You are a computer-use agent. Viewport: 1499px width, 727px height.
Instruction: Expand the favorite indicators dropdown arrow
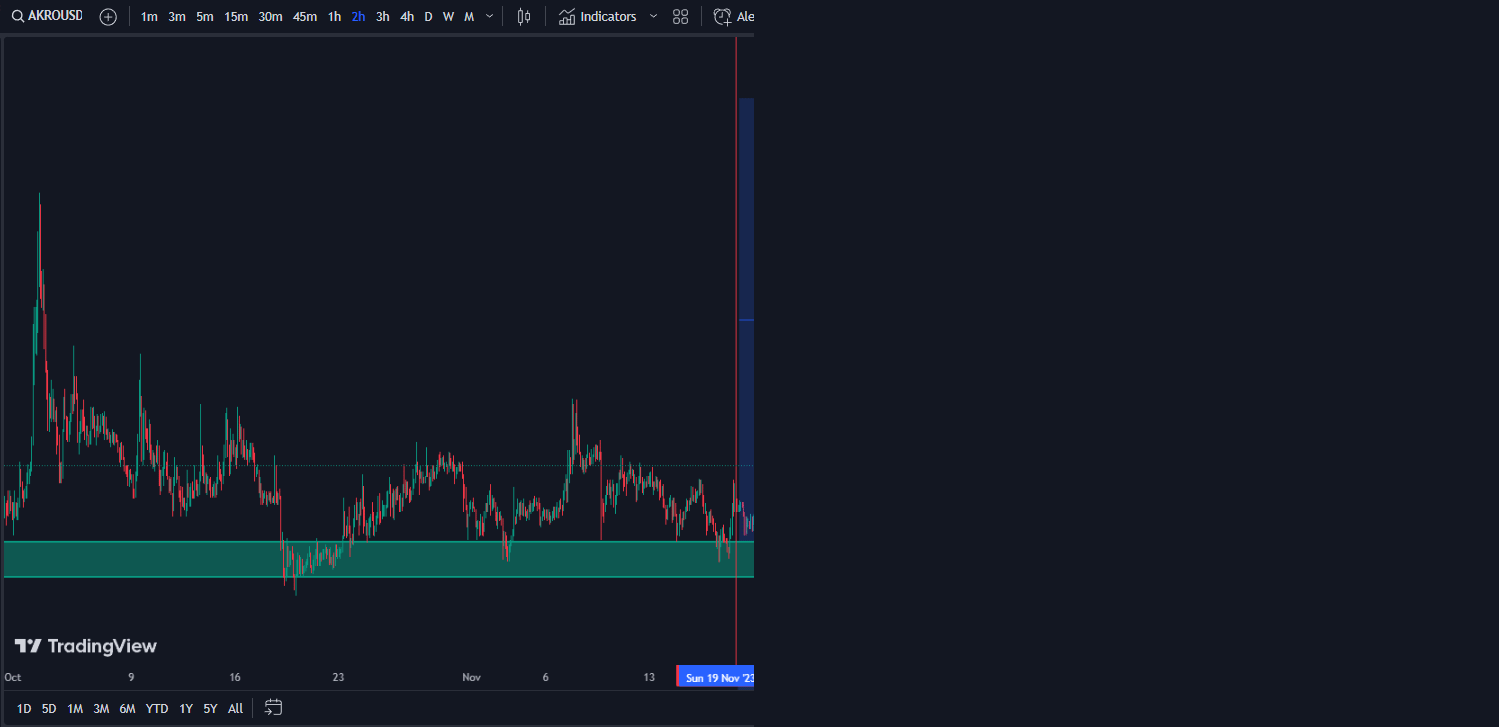tap(653, 17)
